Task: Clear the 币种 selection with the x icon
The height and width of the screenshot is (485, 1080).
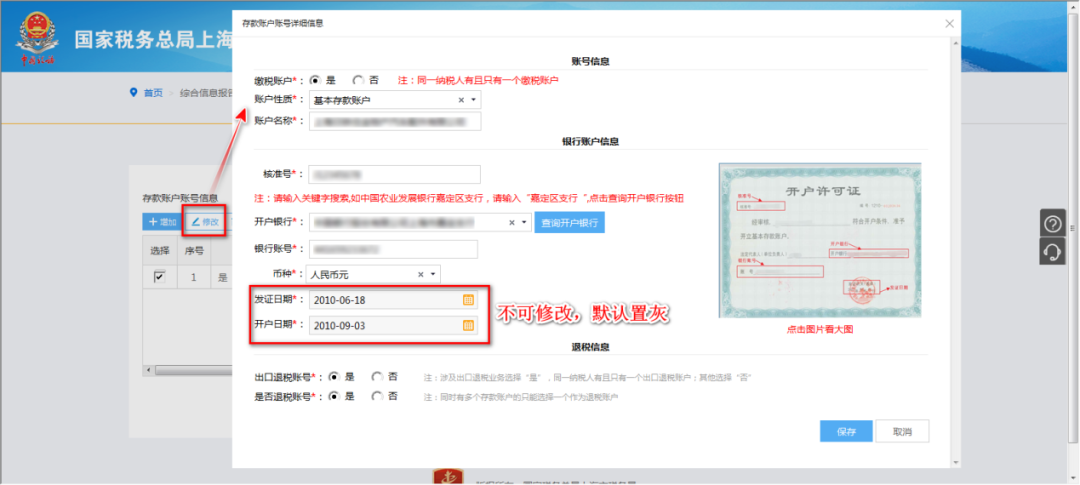Action: [421, 273]
